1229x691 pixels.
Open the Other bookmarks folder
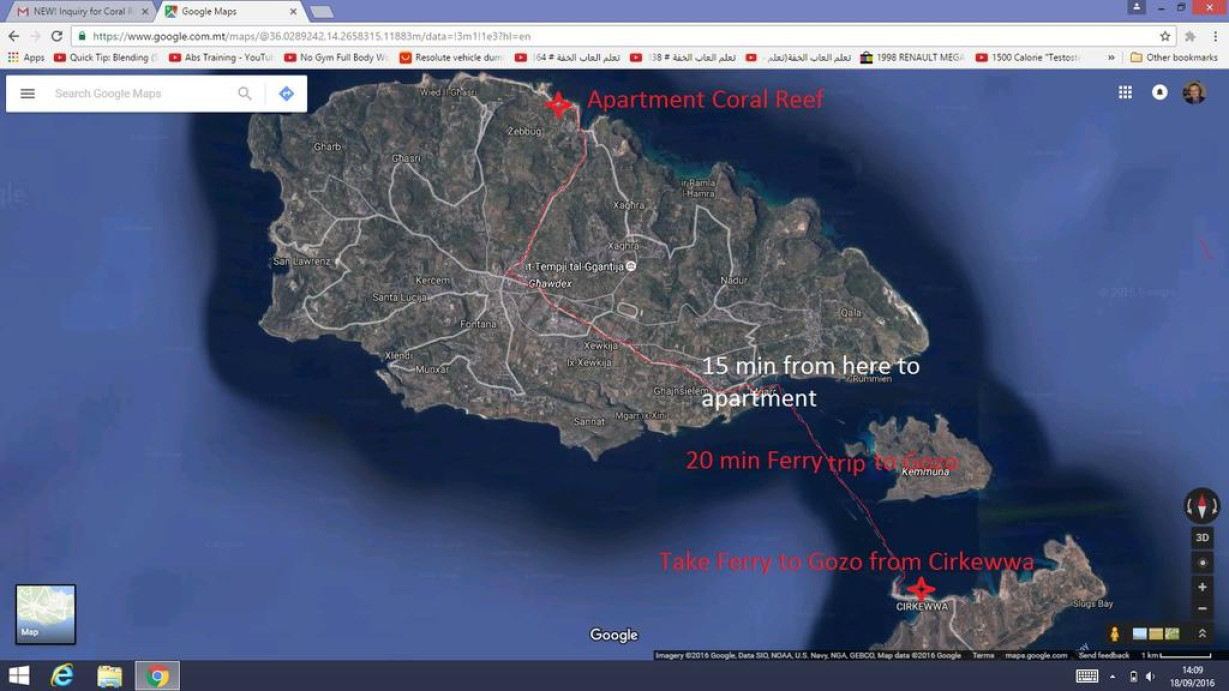pyautogui.click(x=1174, y=57)
